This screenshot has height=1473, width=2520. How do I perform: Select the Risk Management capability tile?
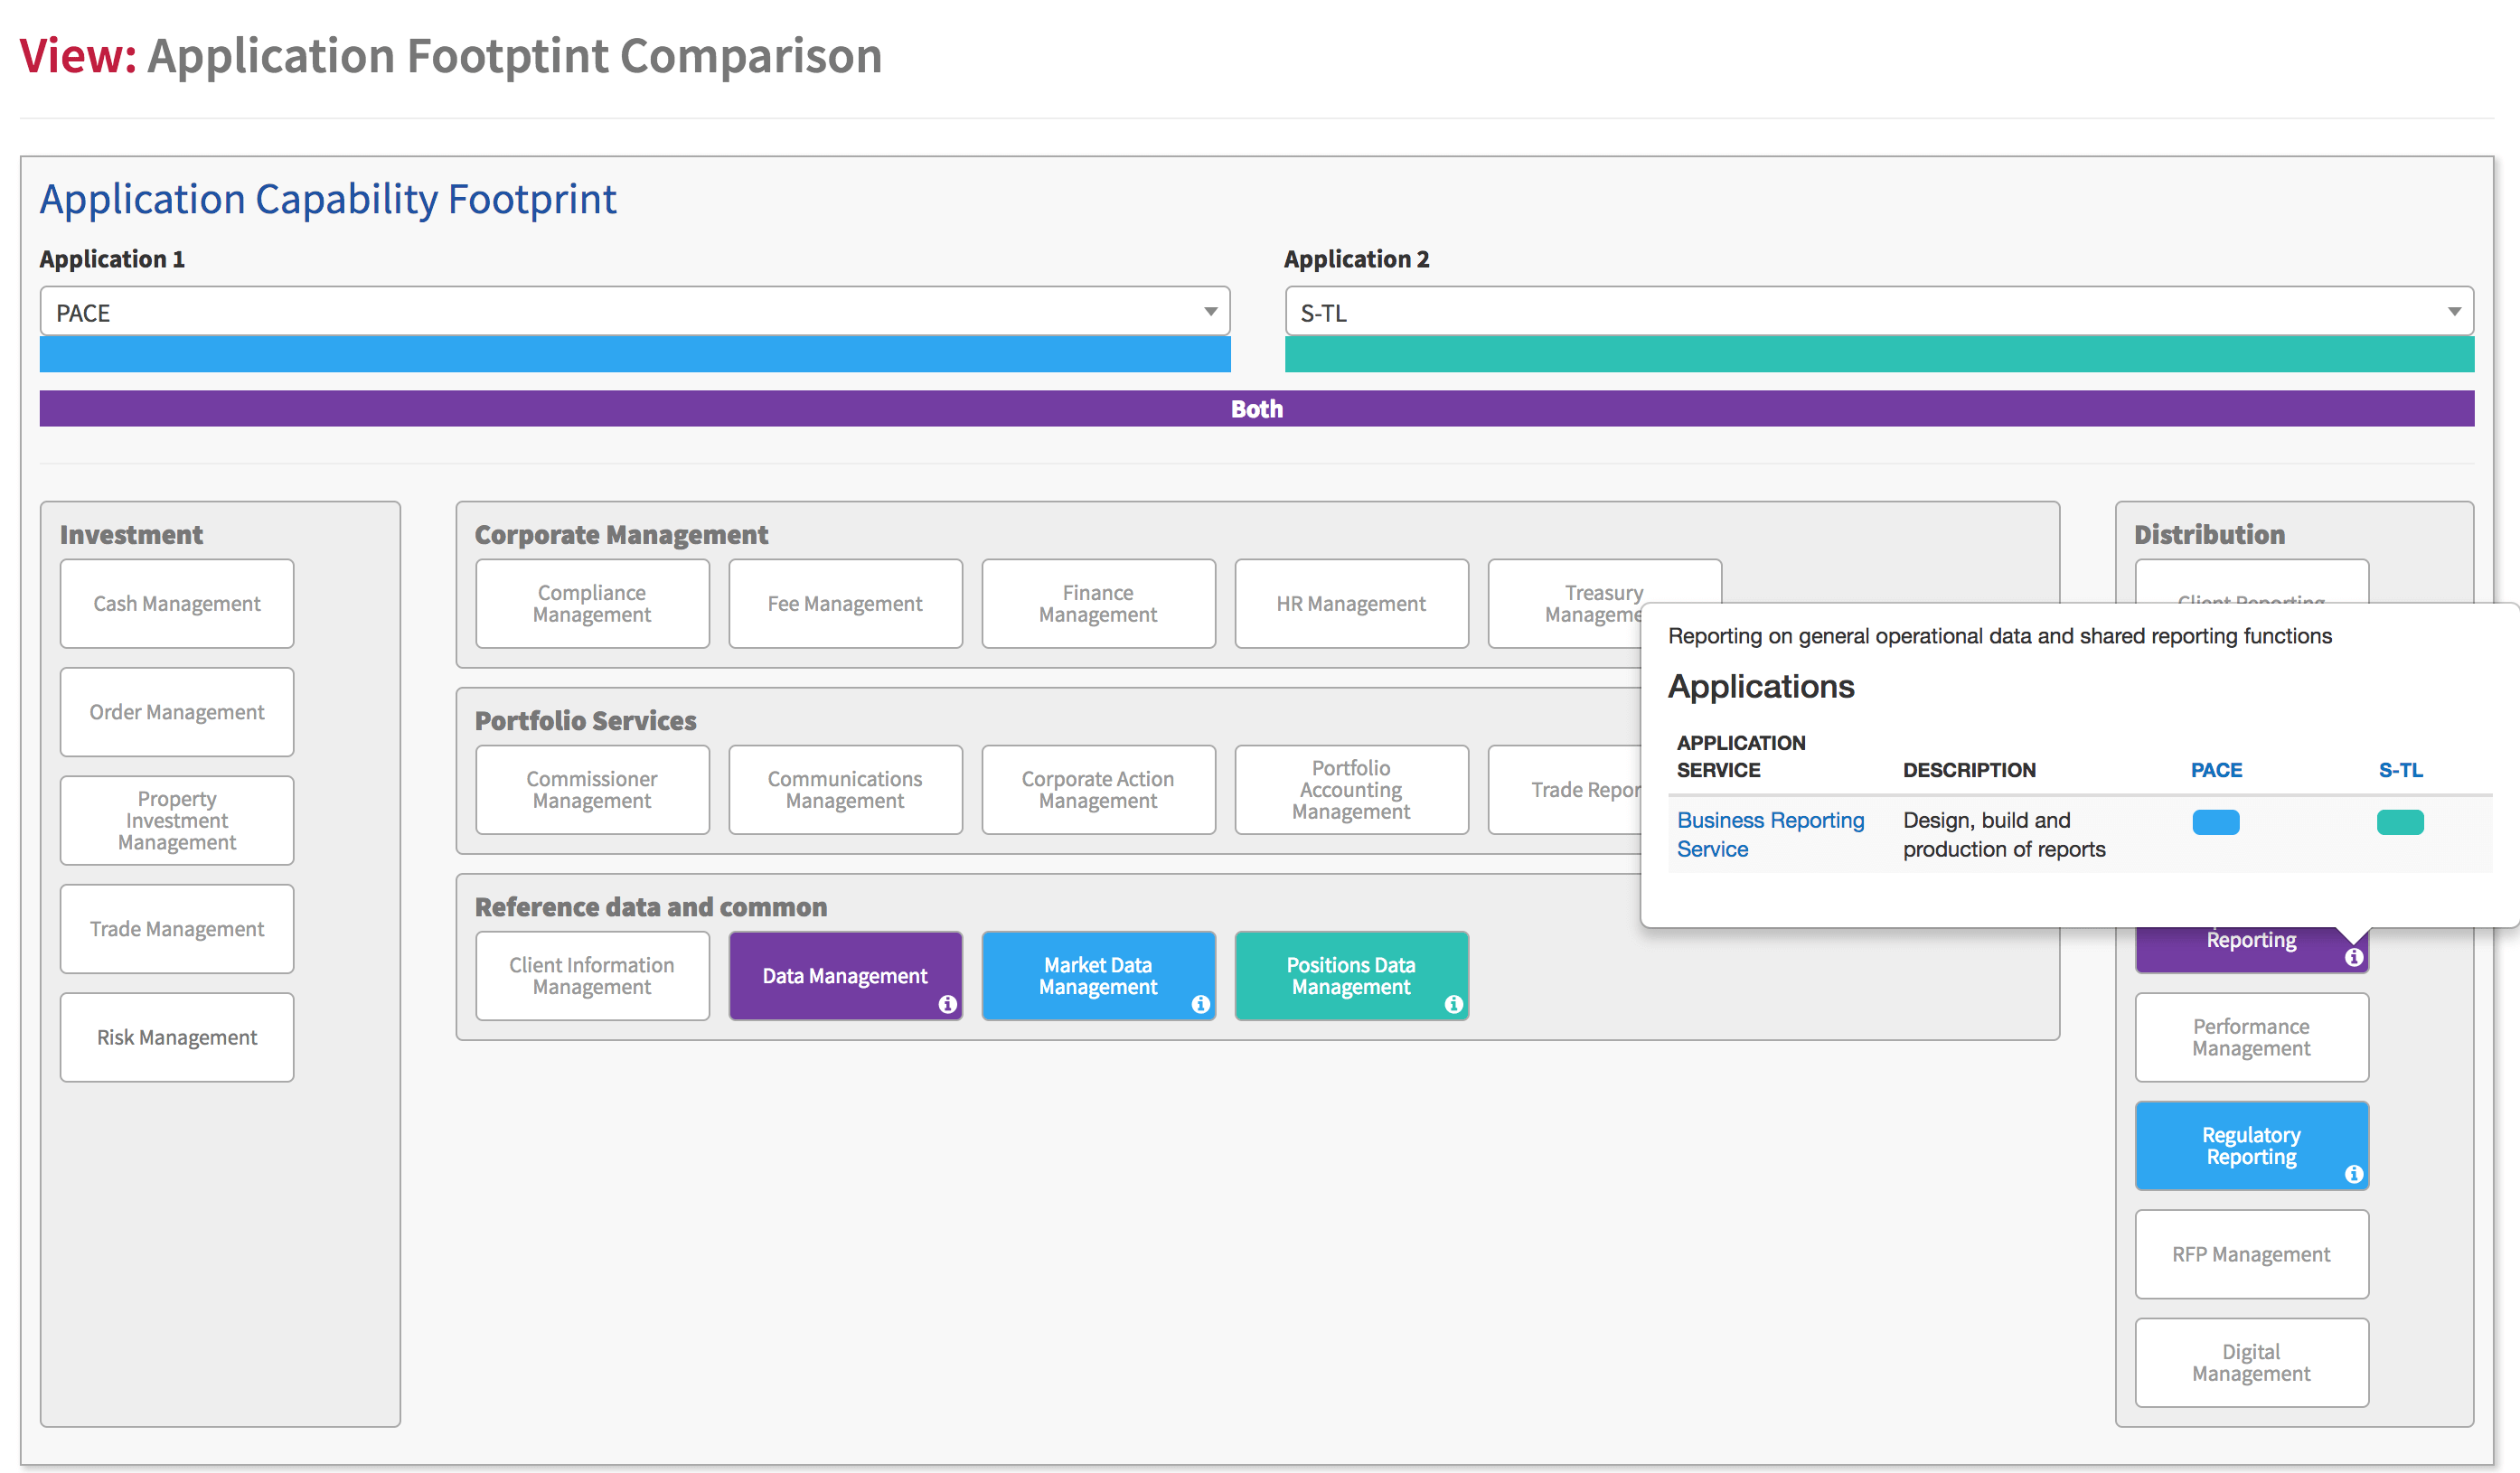[177, 1037]
